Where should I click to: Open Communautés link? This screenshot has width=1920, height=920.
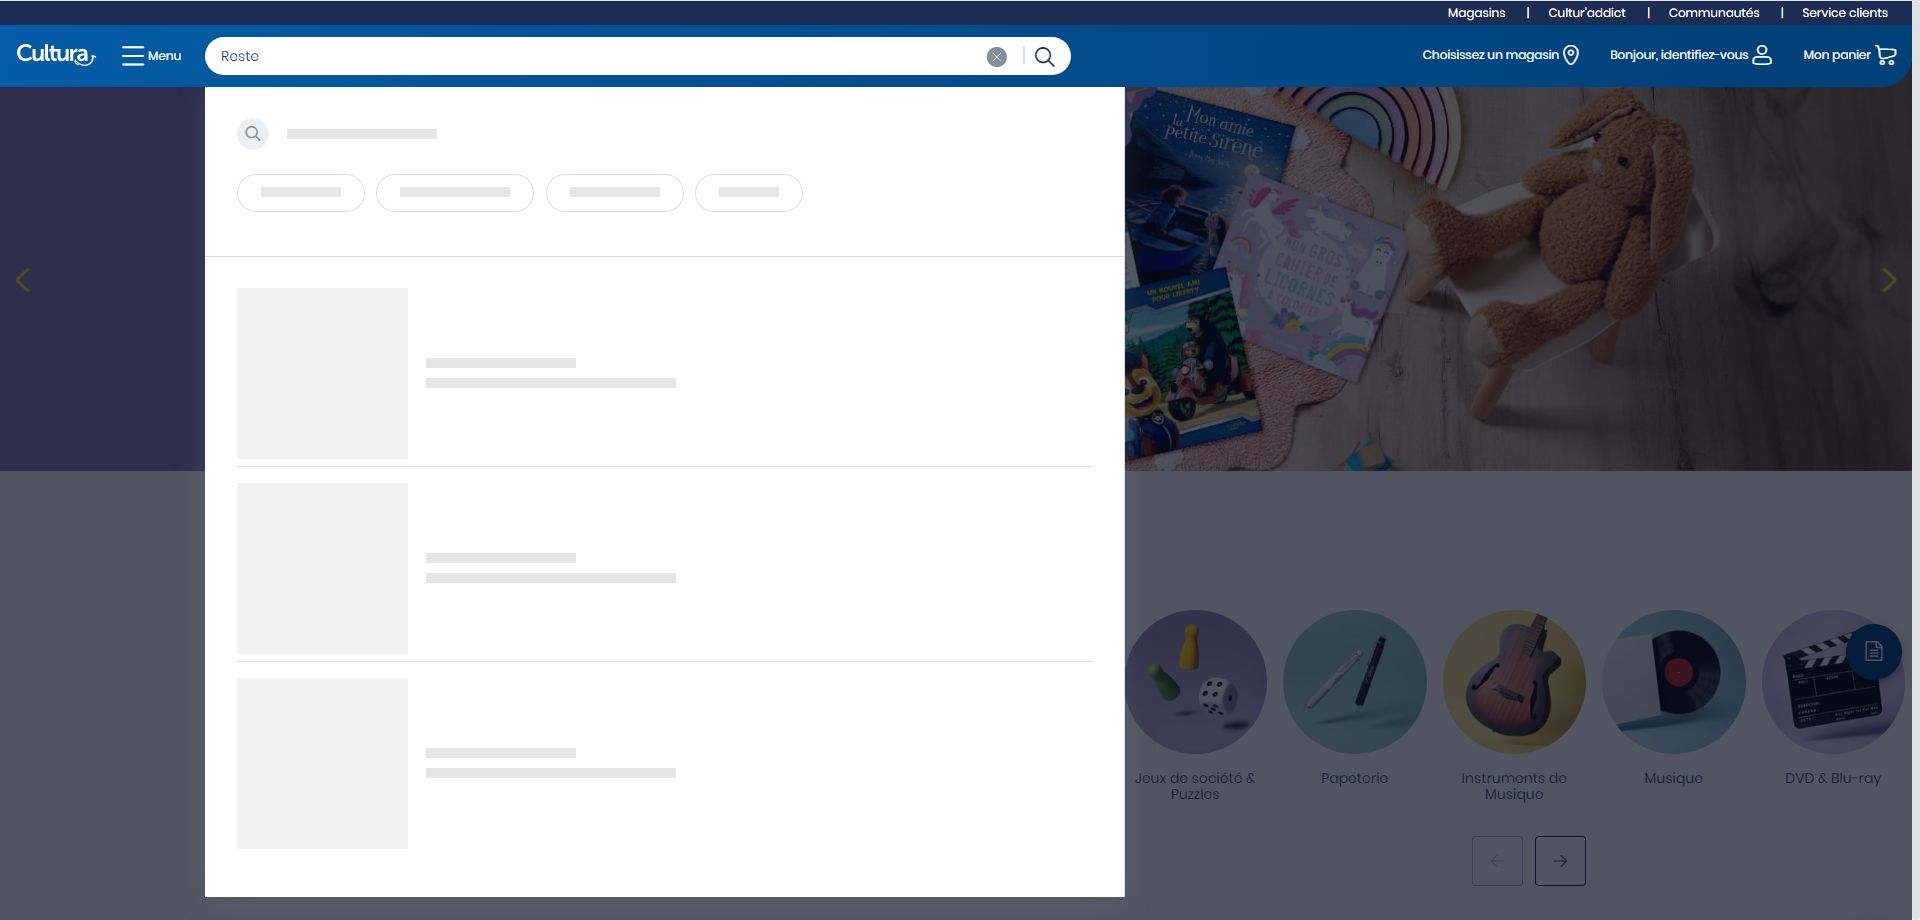pyautogui.click(x=1714, y=13)
